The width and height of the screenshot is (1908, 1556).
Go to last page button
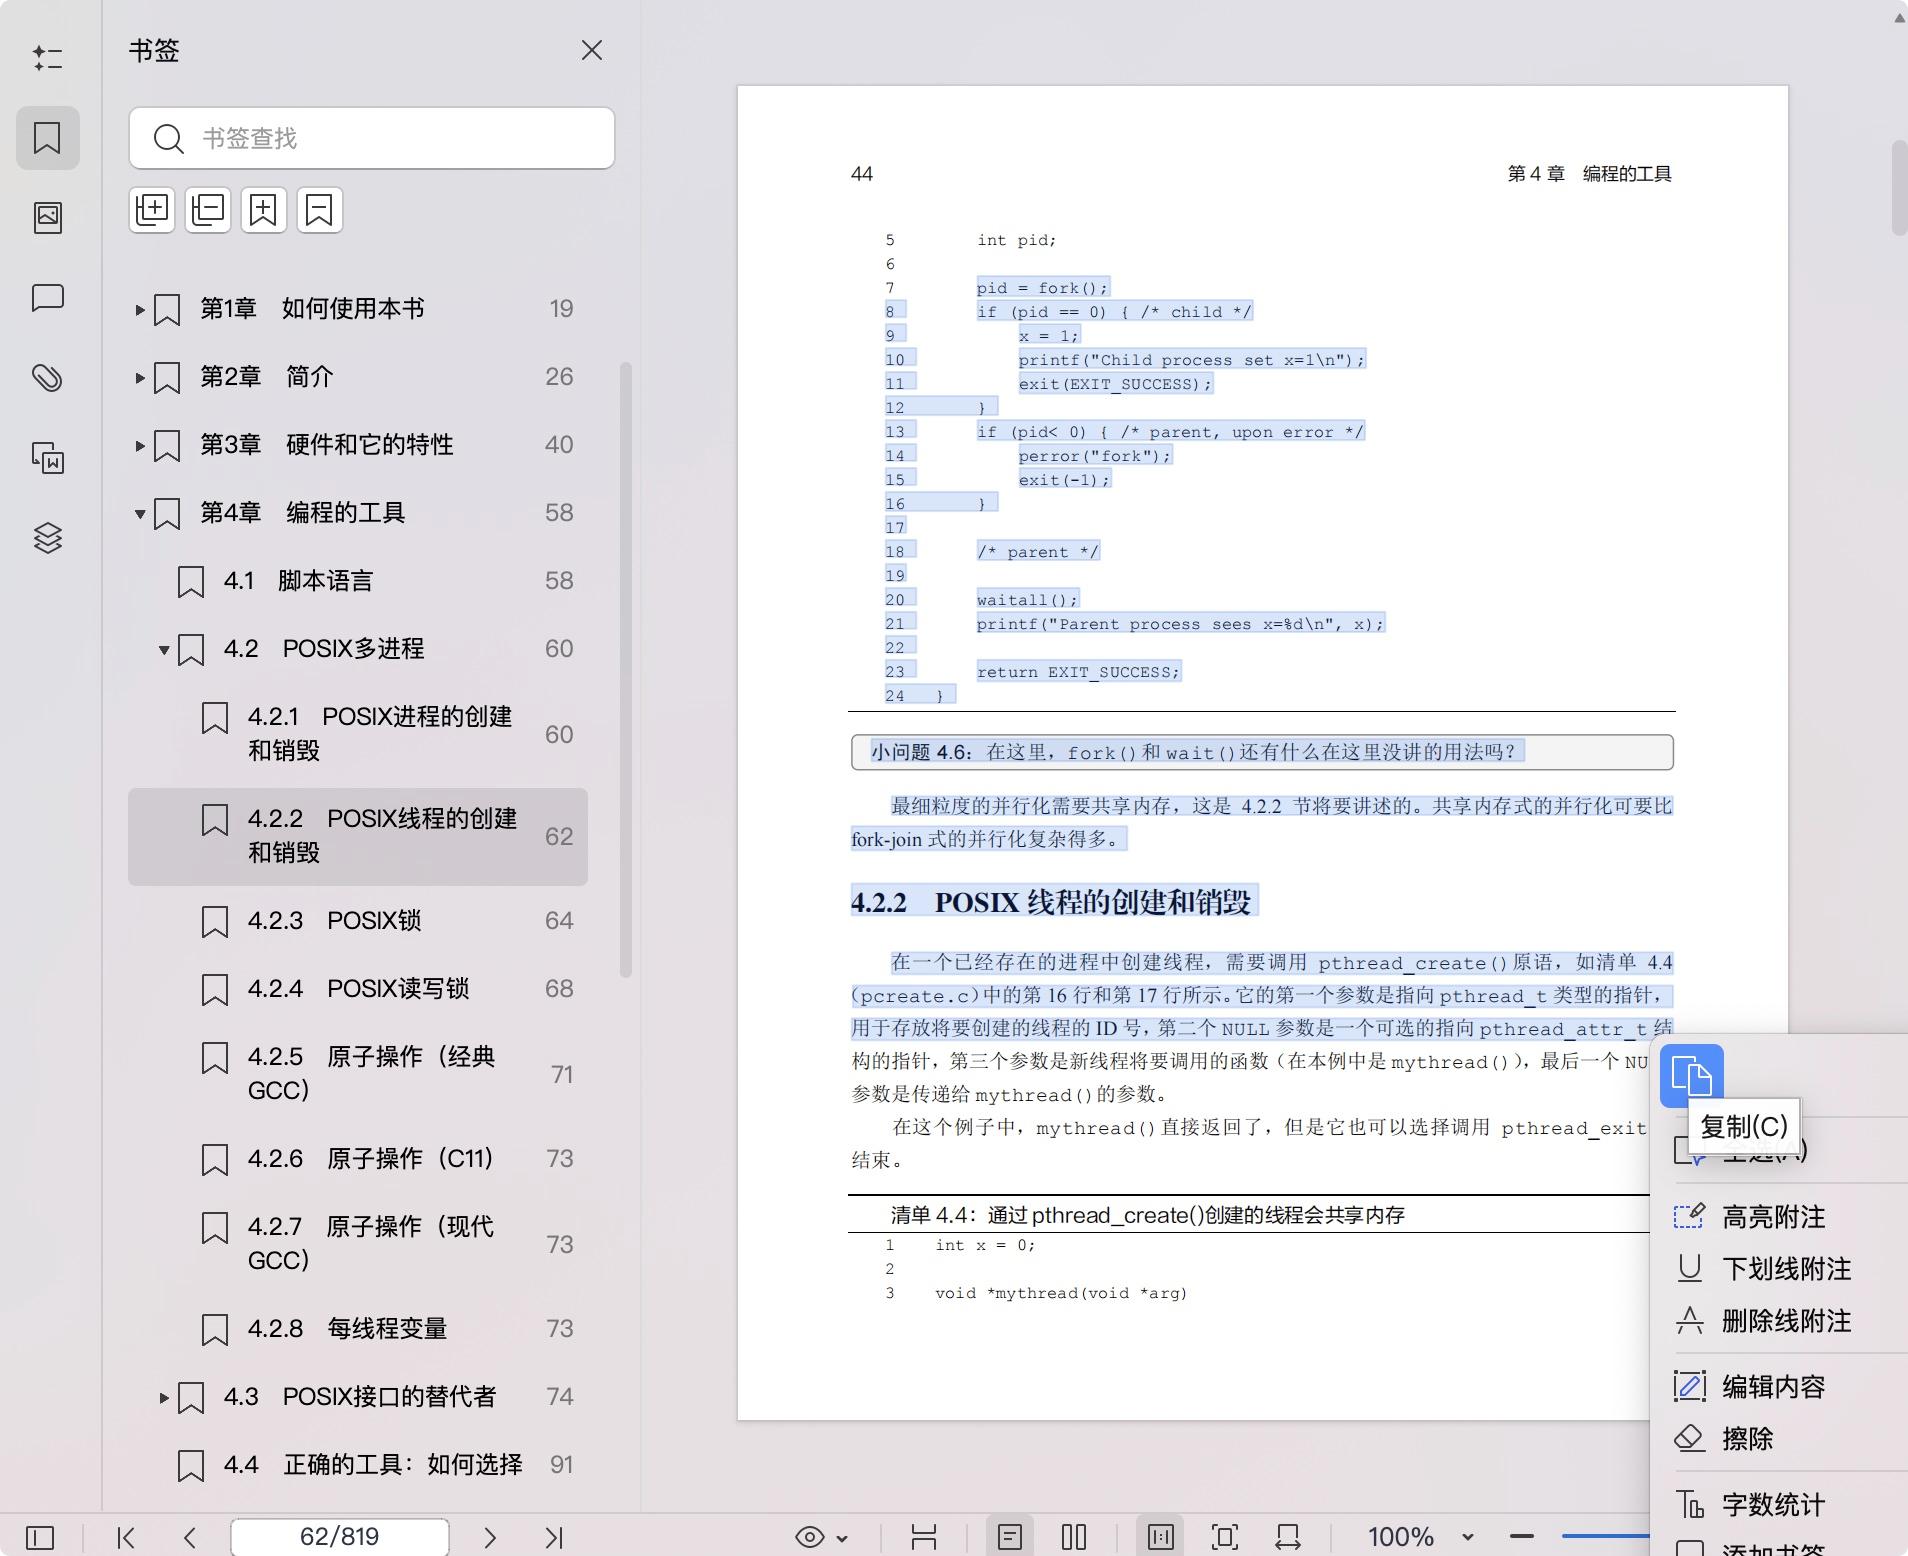point(555,1537)
